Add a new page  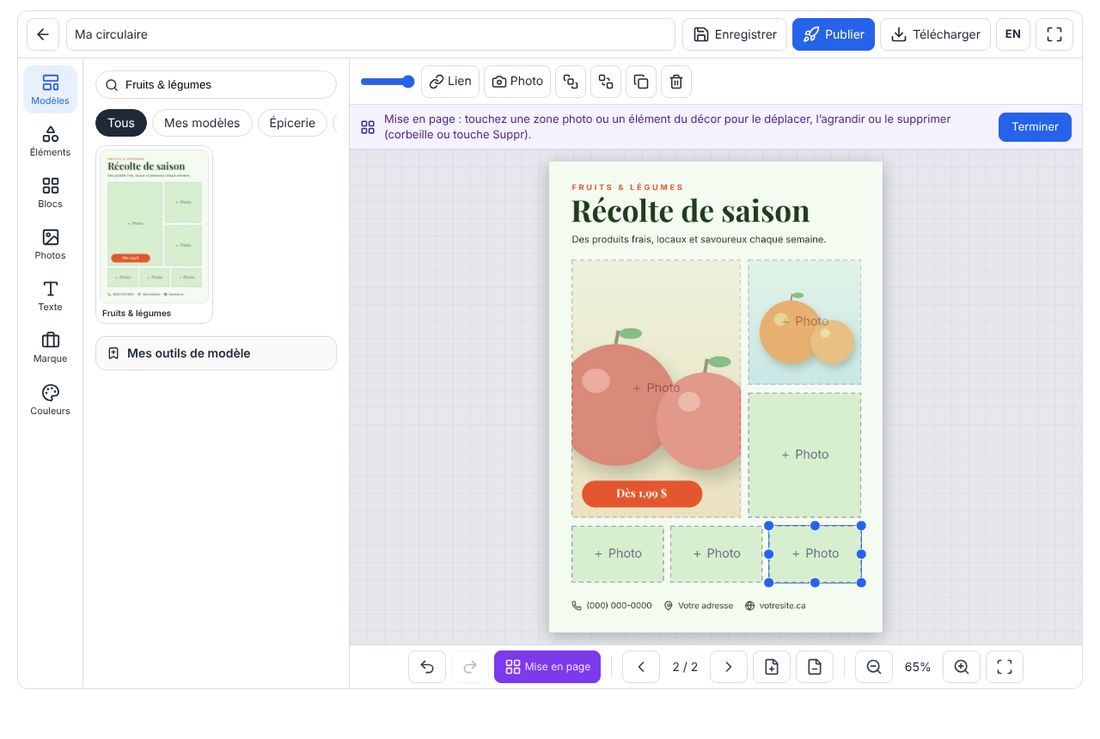coord(772,667)
